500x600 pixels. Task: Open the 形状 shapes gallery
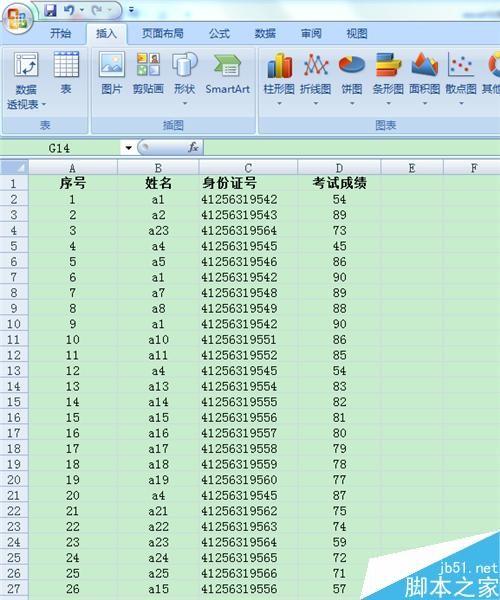[184, 73]
